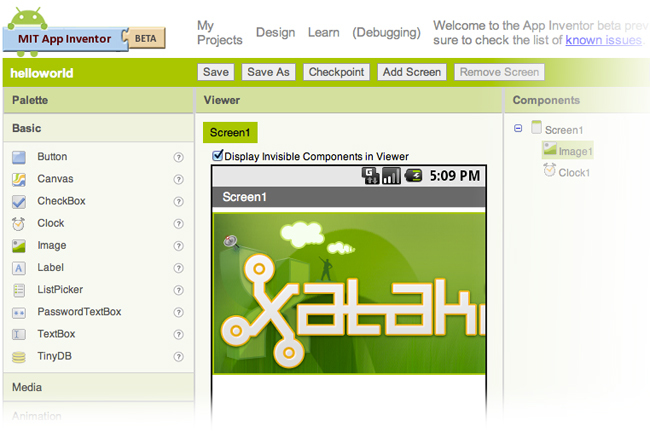Click the Save As button

(x=269, y=72)
